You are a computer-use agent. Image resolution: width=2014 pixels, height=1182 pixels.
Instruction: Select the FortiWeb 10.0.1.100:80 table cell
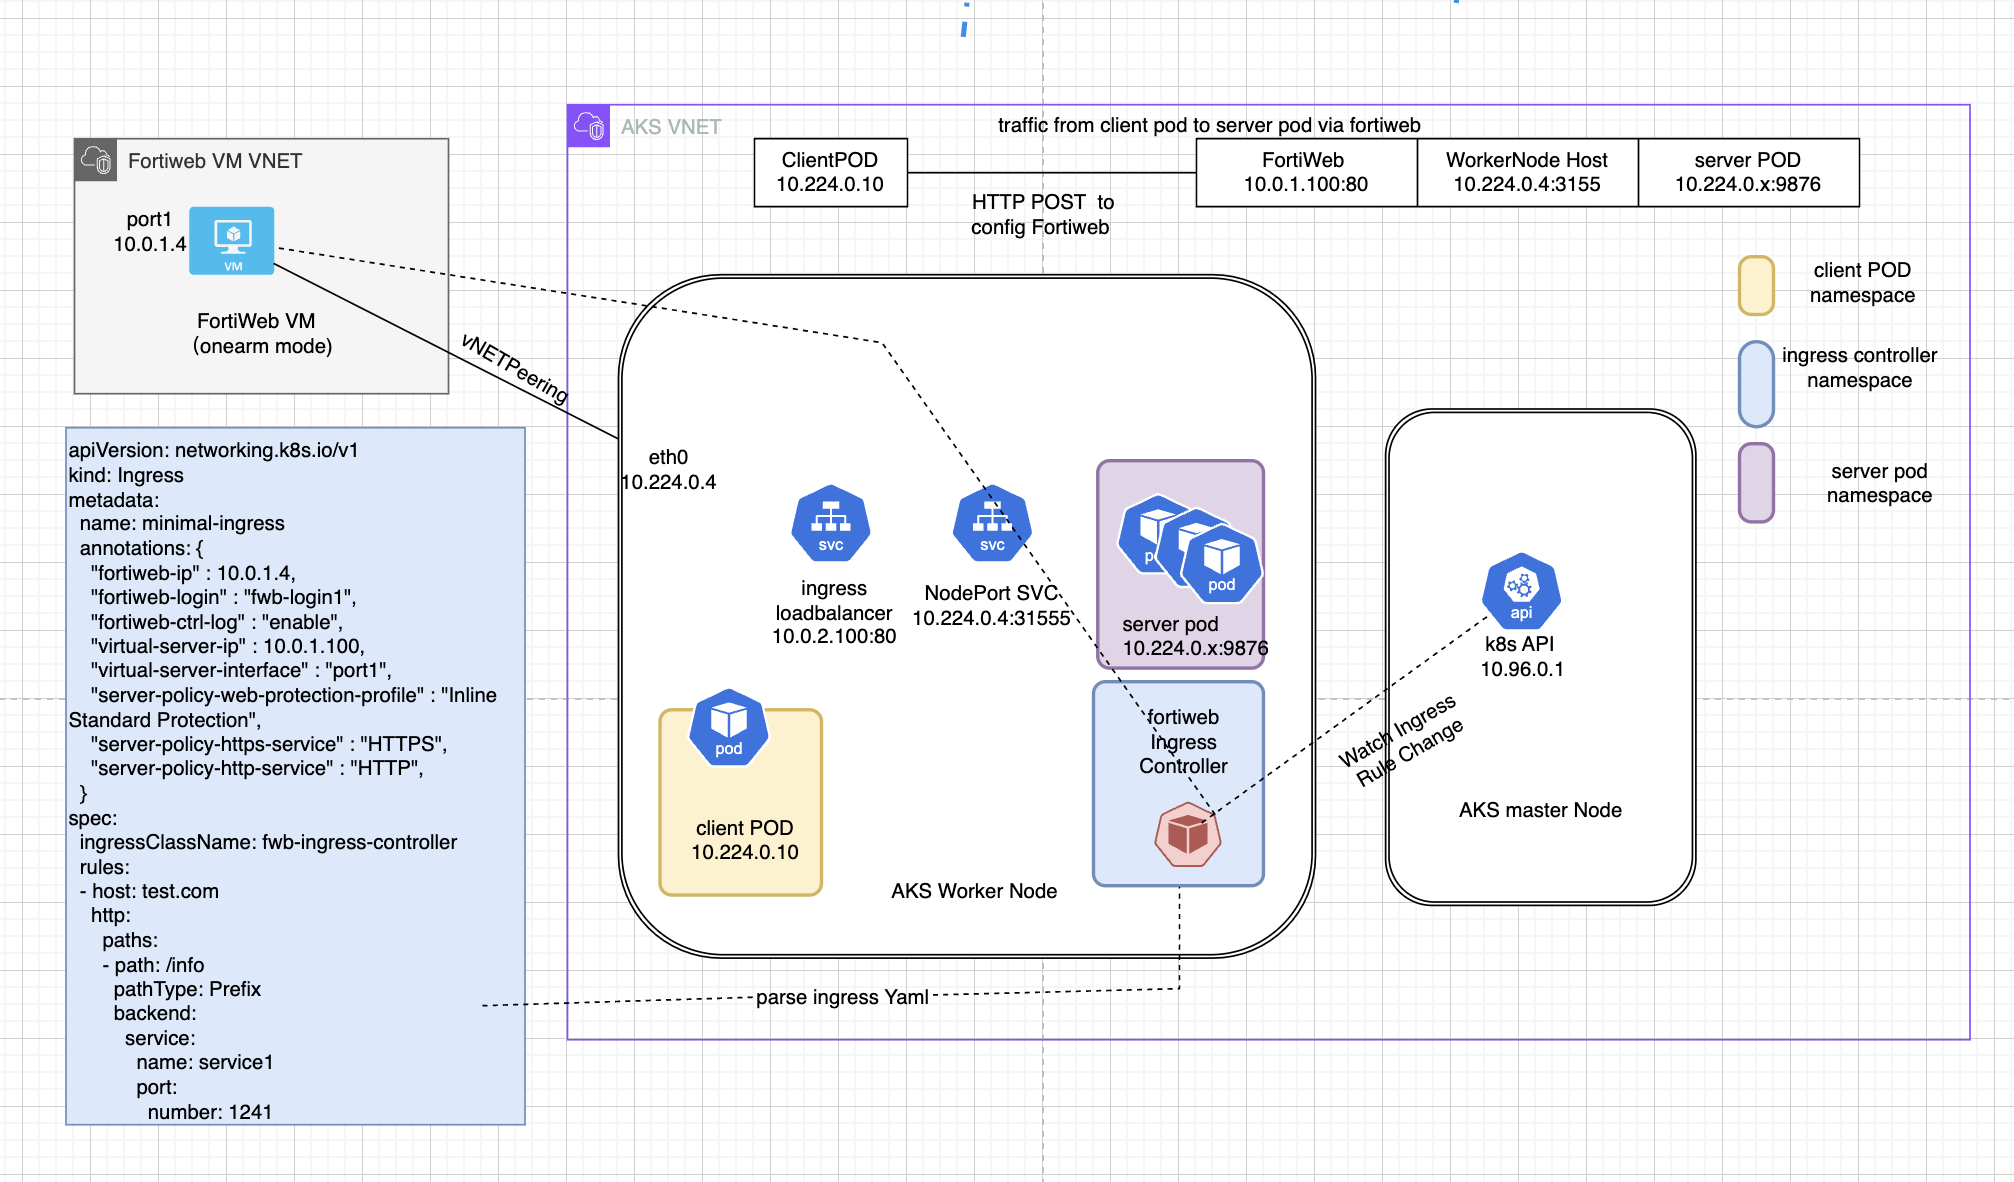point(1306,172)
